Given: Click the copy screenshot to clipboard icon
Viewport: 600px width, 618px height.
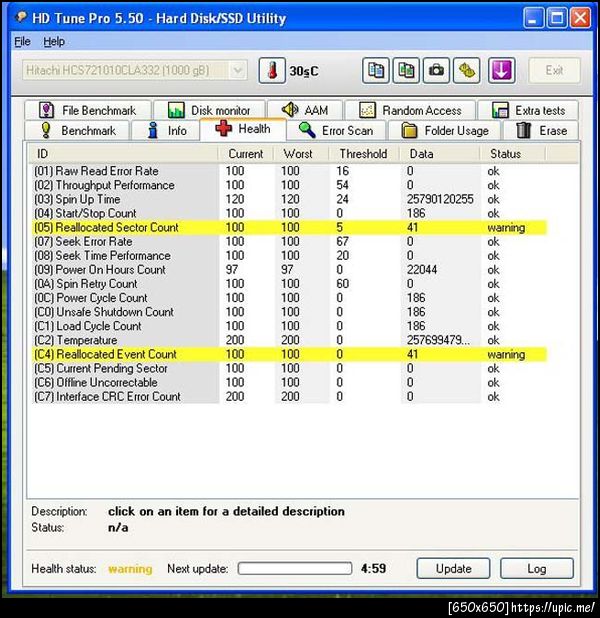Looking at the screenshot, I should (406, 71).
